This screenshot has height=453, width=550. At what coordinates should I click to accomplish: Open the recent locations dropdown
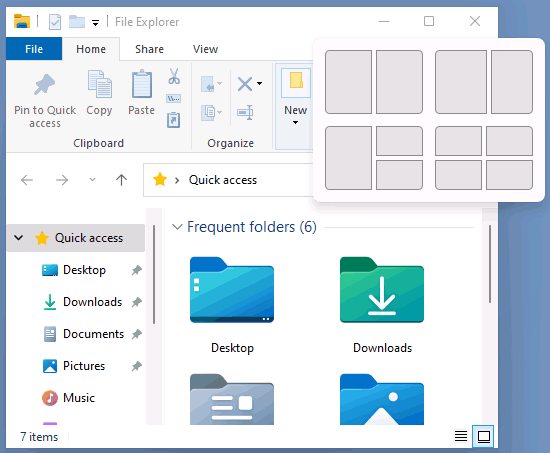tap(92, 180)
